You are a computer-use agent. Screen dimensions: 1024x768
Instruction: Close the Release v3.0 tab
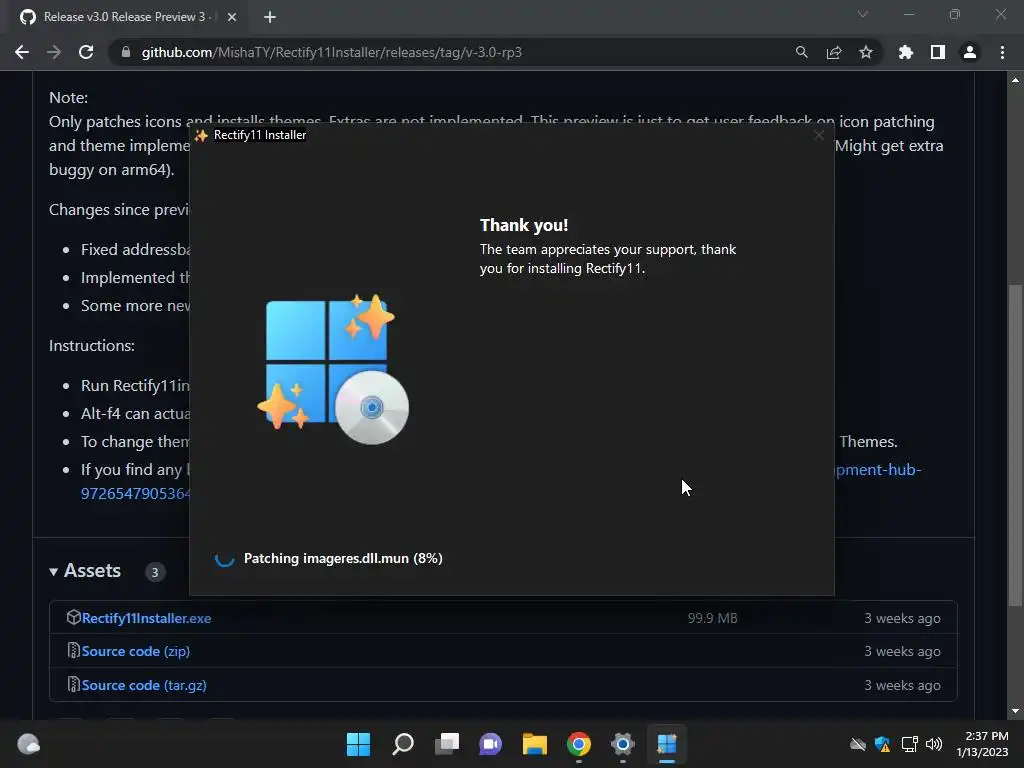pos(232,17)
